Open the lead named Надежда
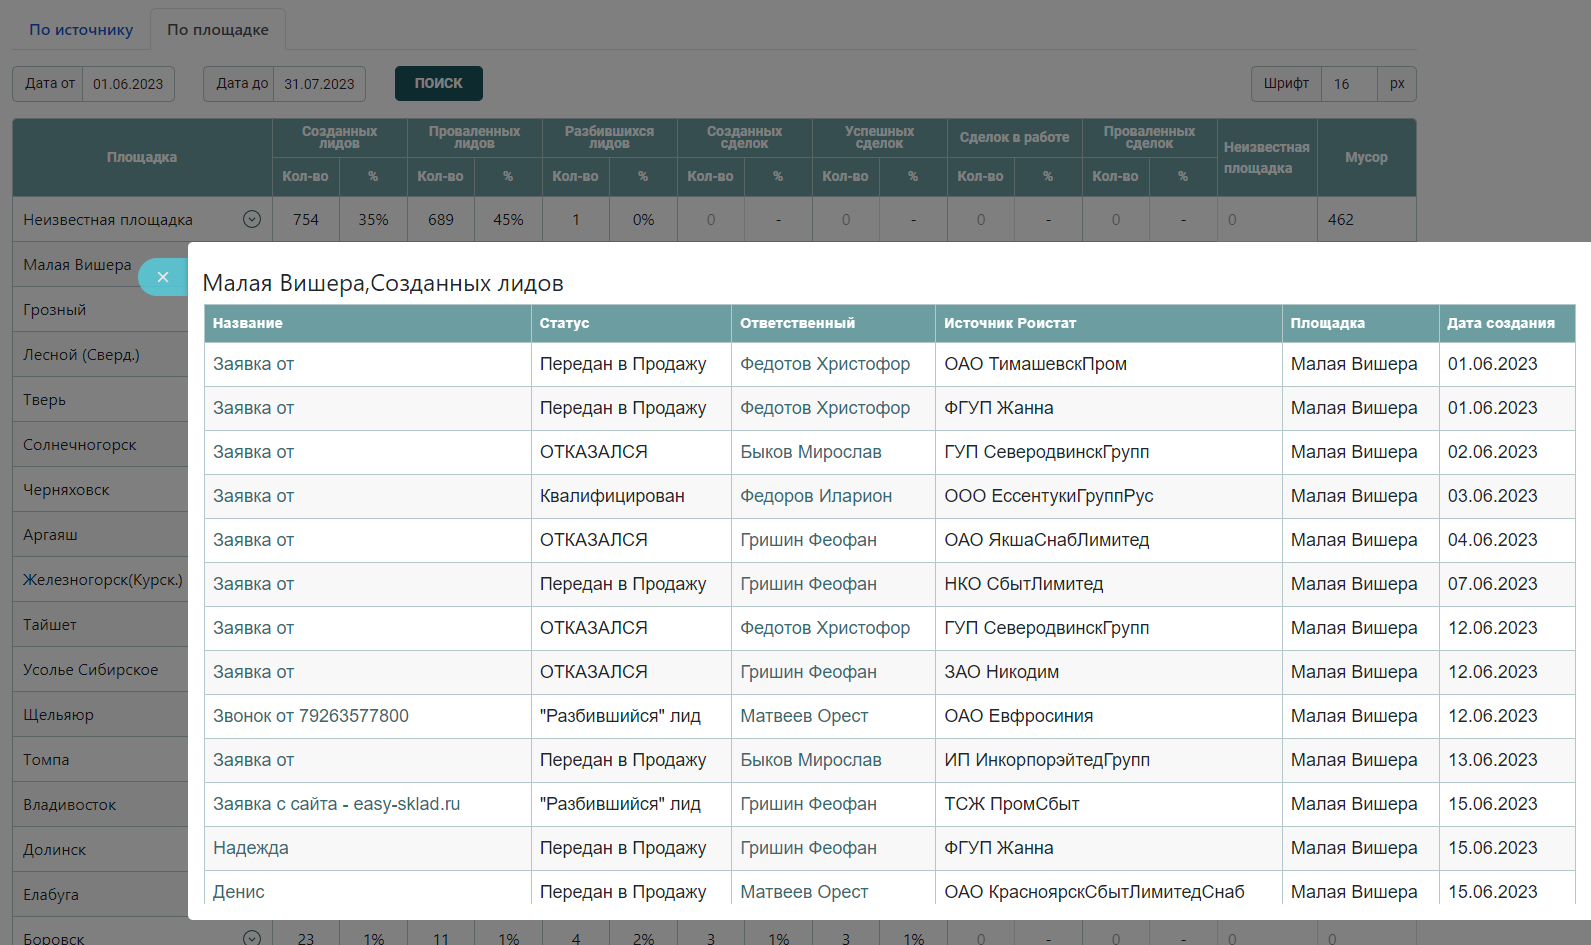 251,848
